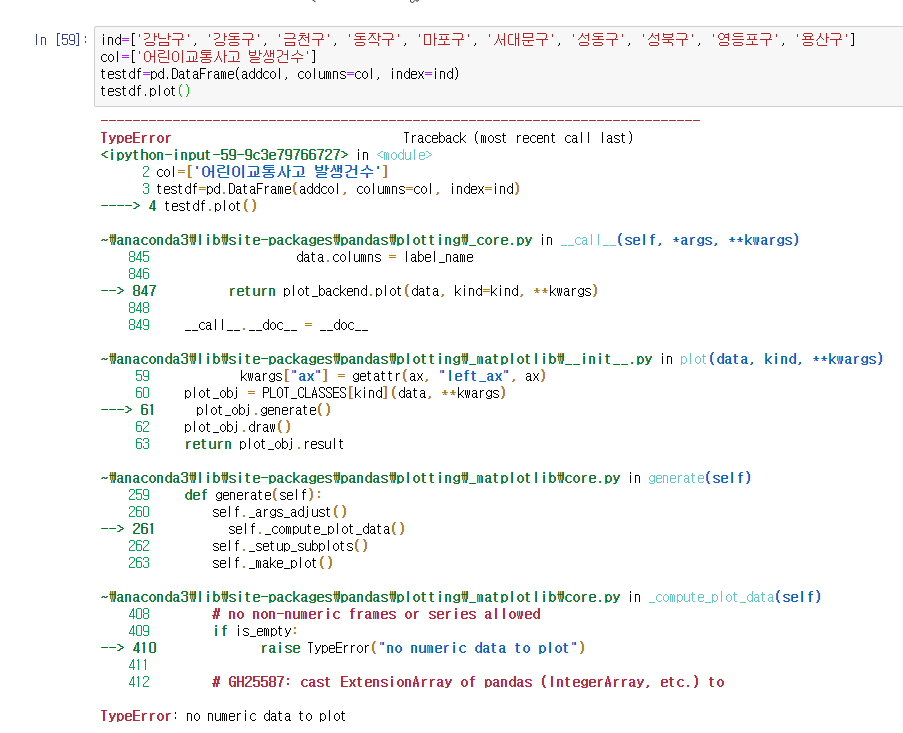Click traceback line 409 if is_empty

pyautogui.click(x=213, y=631)
